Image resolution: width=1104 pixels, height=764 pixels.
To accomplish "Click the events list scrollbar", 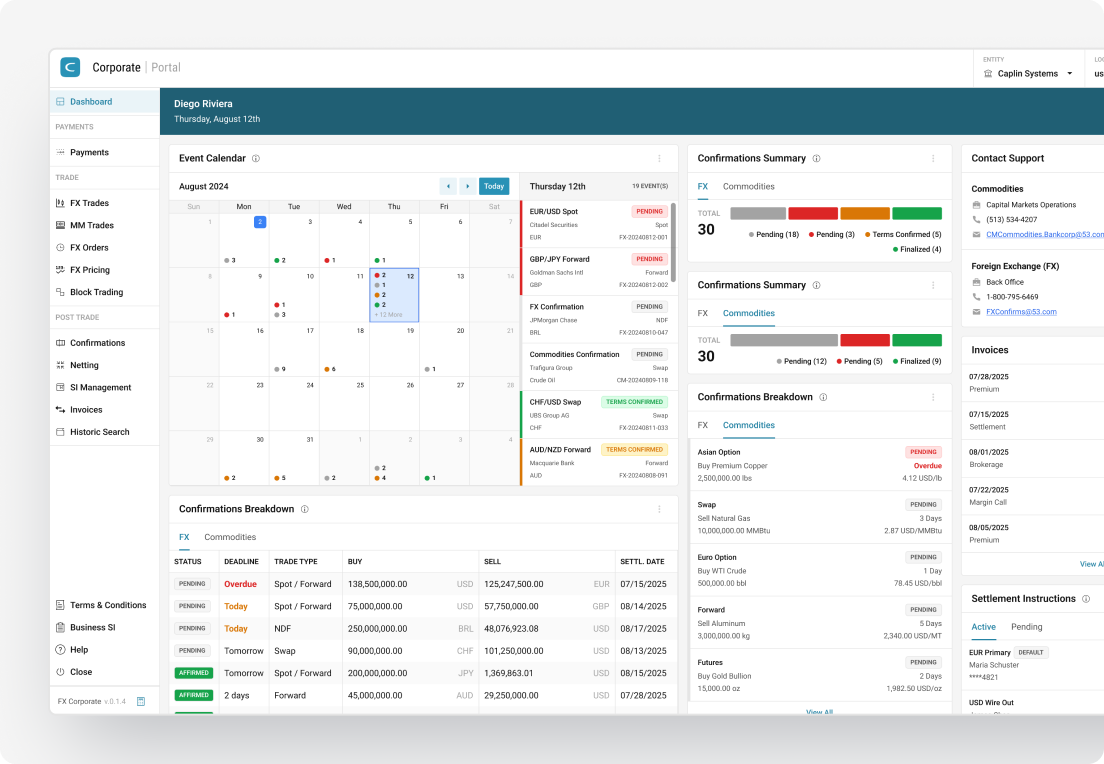I will (x=673, y=242).
